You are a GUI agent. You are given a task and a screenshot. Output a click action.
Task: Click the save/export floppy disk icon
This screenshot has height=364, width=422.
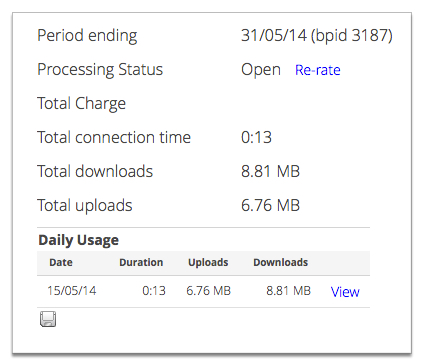[48, 319]
